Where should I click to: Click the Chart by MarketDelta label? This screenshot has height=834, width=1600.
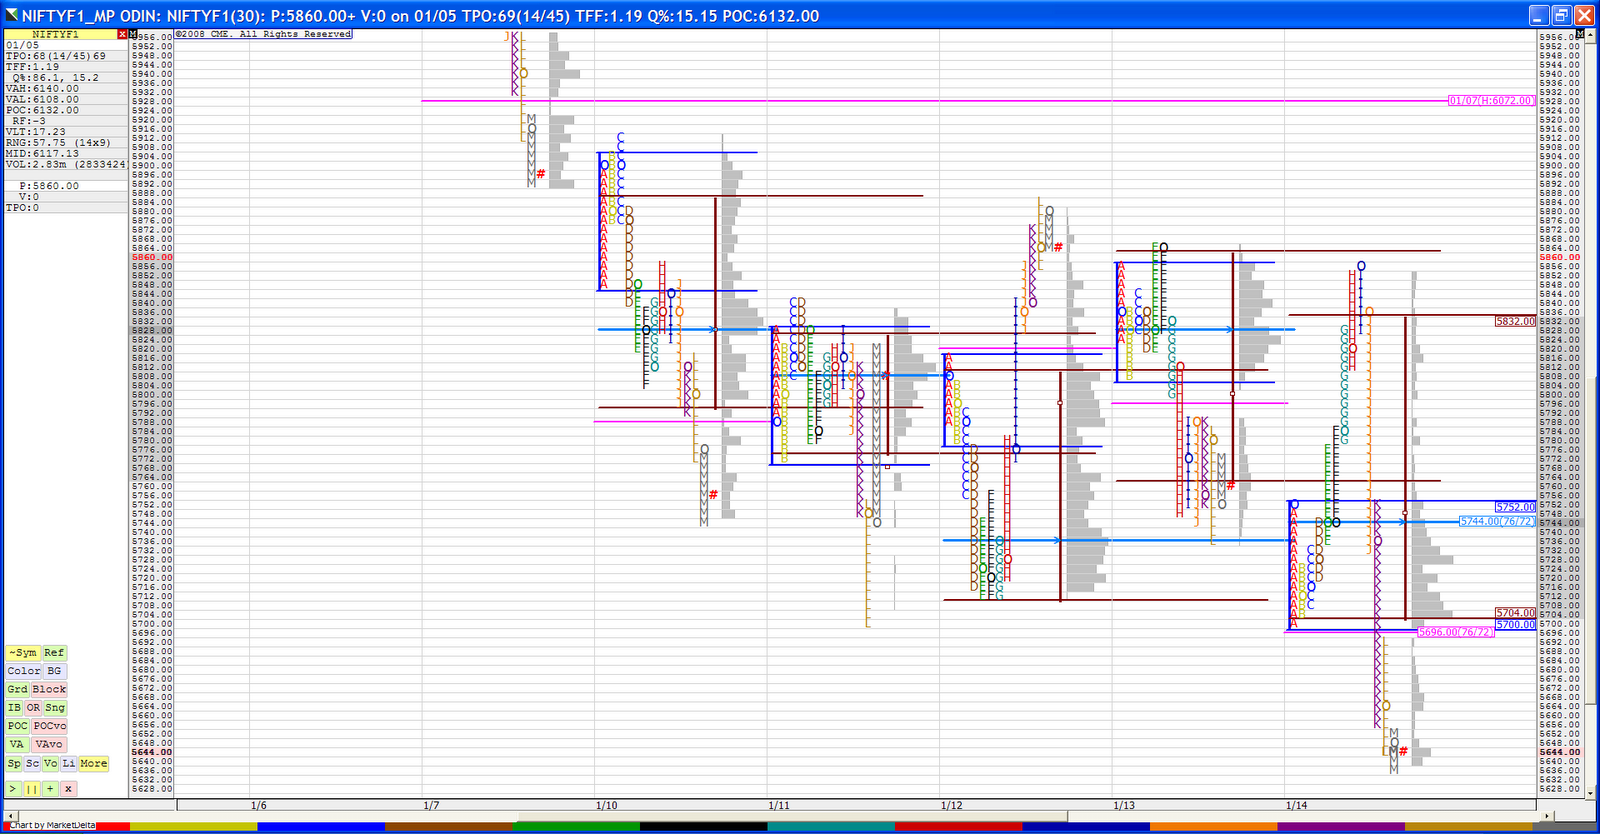coord(52,825)
